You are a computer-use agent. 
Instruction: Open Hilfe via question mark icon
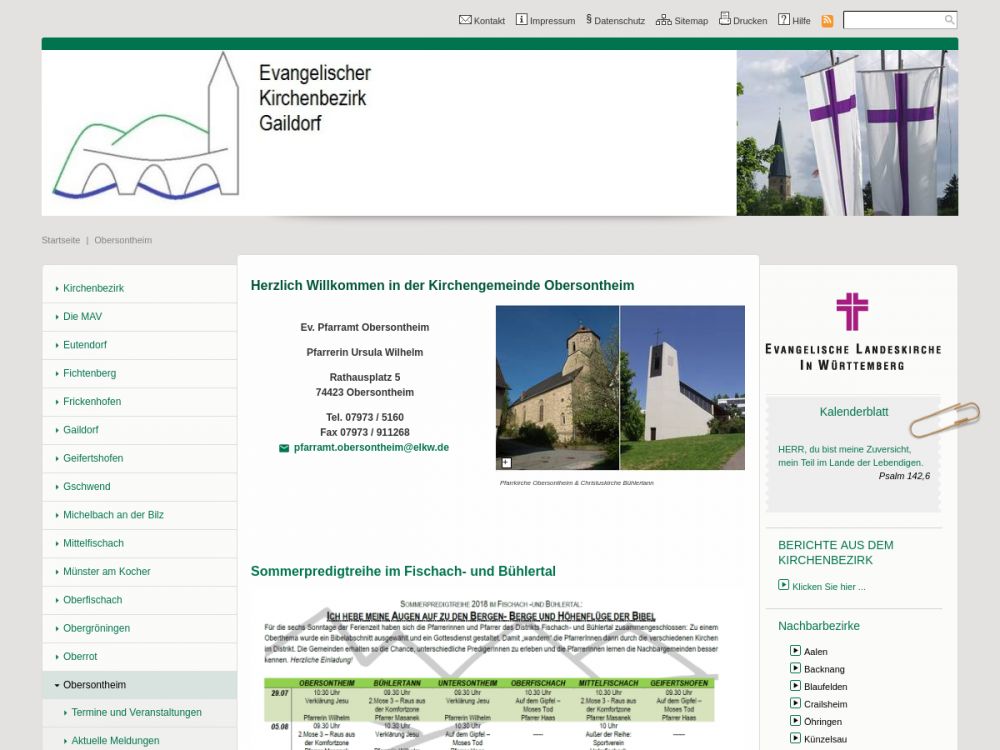[784, 19]
